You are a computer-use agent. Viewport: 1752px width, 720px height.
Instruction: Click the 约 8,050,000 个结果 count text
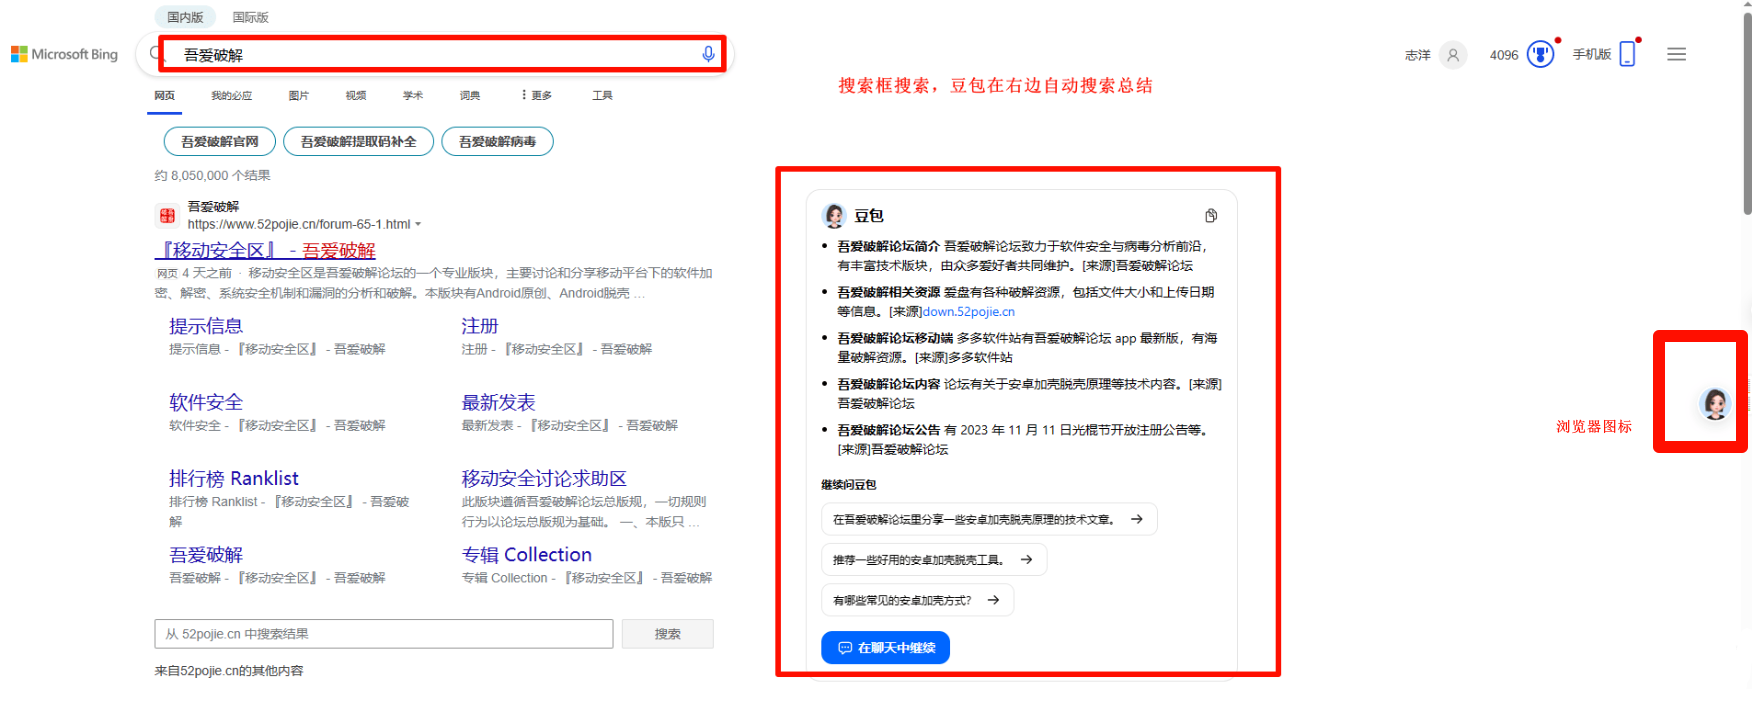(x=212, y=176)
